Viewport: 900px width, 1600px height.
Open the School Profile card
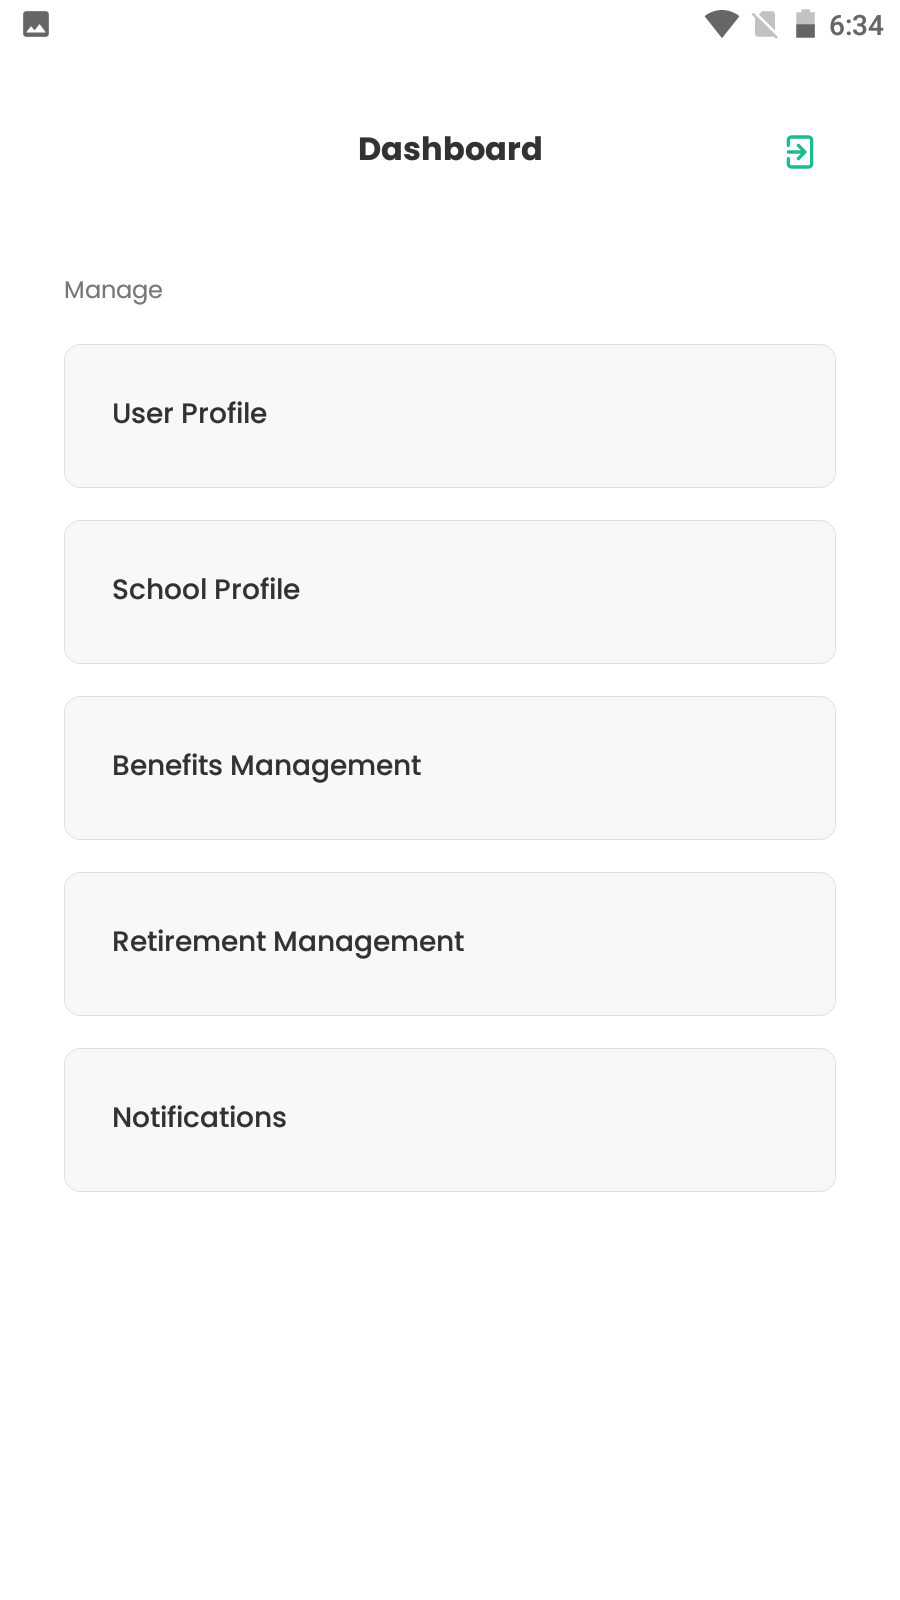click(x=450, y=592)
